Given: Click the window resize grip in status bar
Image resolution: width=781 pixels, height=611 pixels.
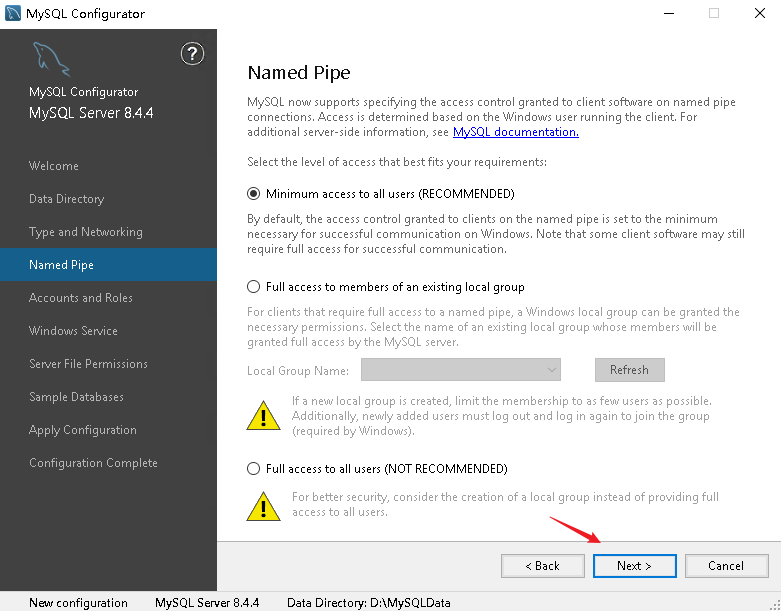Looking at the screenshot, I should (775, 605).
